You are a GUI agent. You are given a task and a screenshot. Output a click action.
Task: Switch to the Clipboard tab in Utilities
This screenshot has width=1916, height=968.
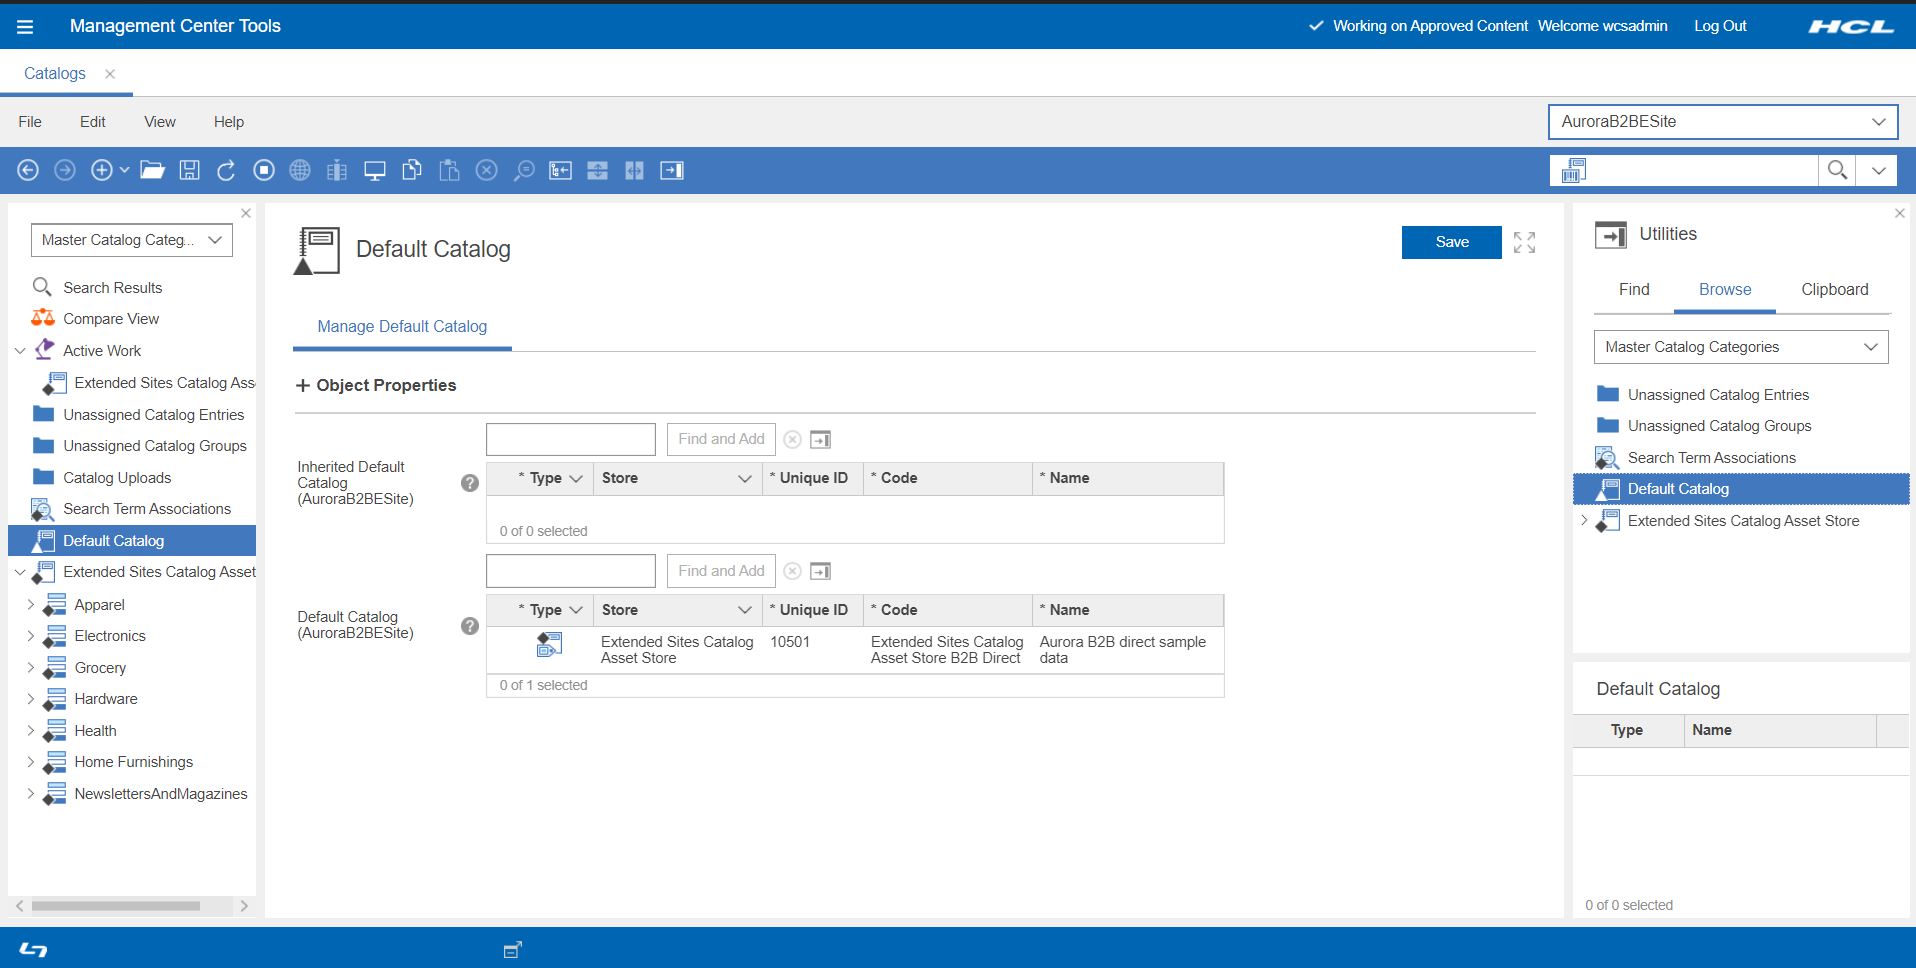pyautogui.click(x=1835, y=290)
